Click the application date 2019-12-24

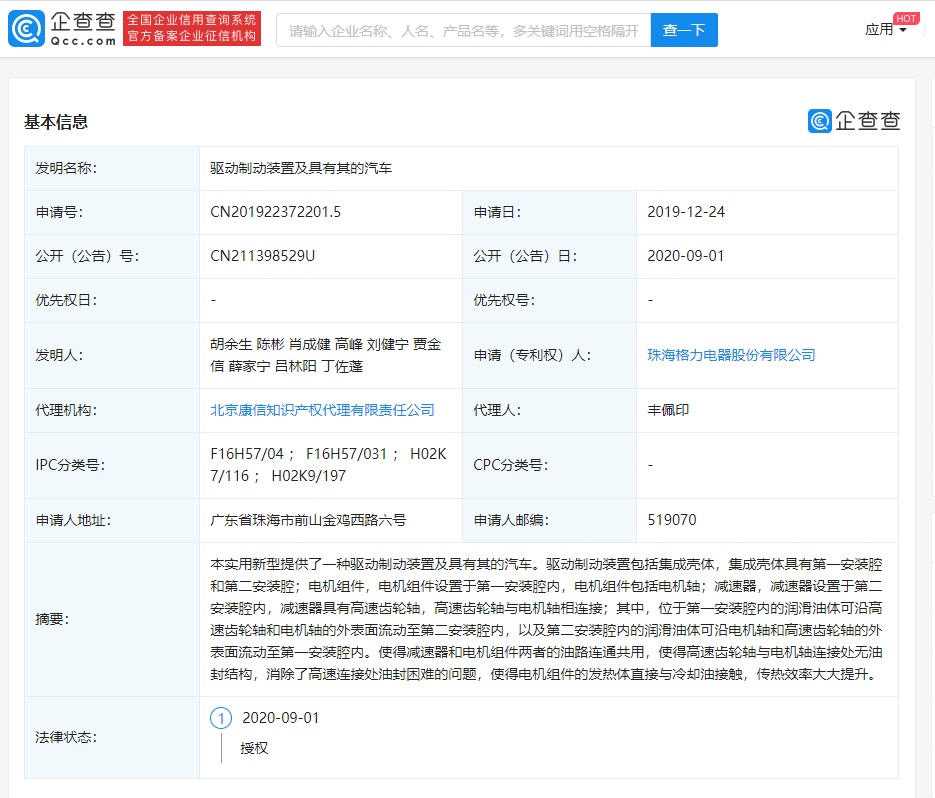click(686, 212)
